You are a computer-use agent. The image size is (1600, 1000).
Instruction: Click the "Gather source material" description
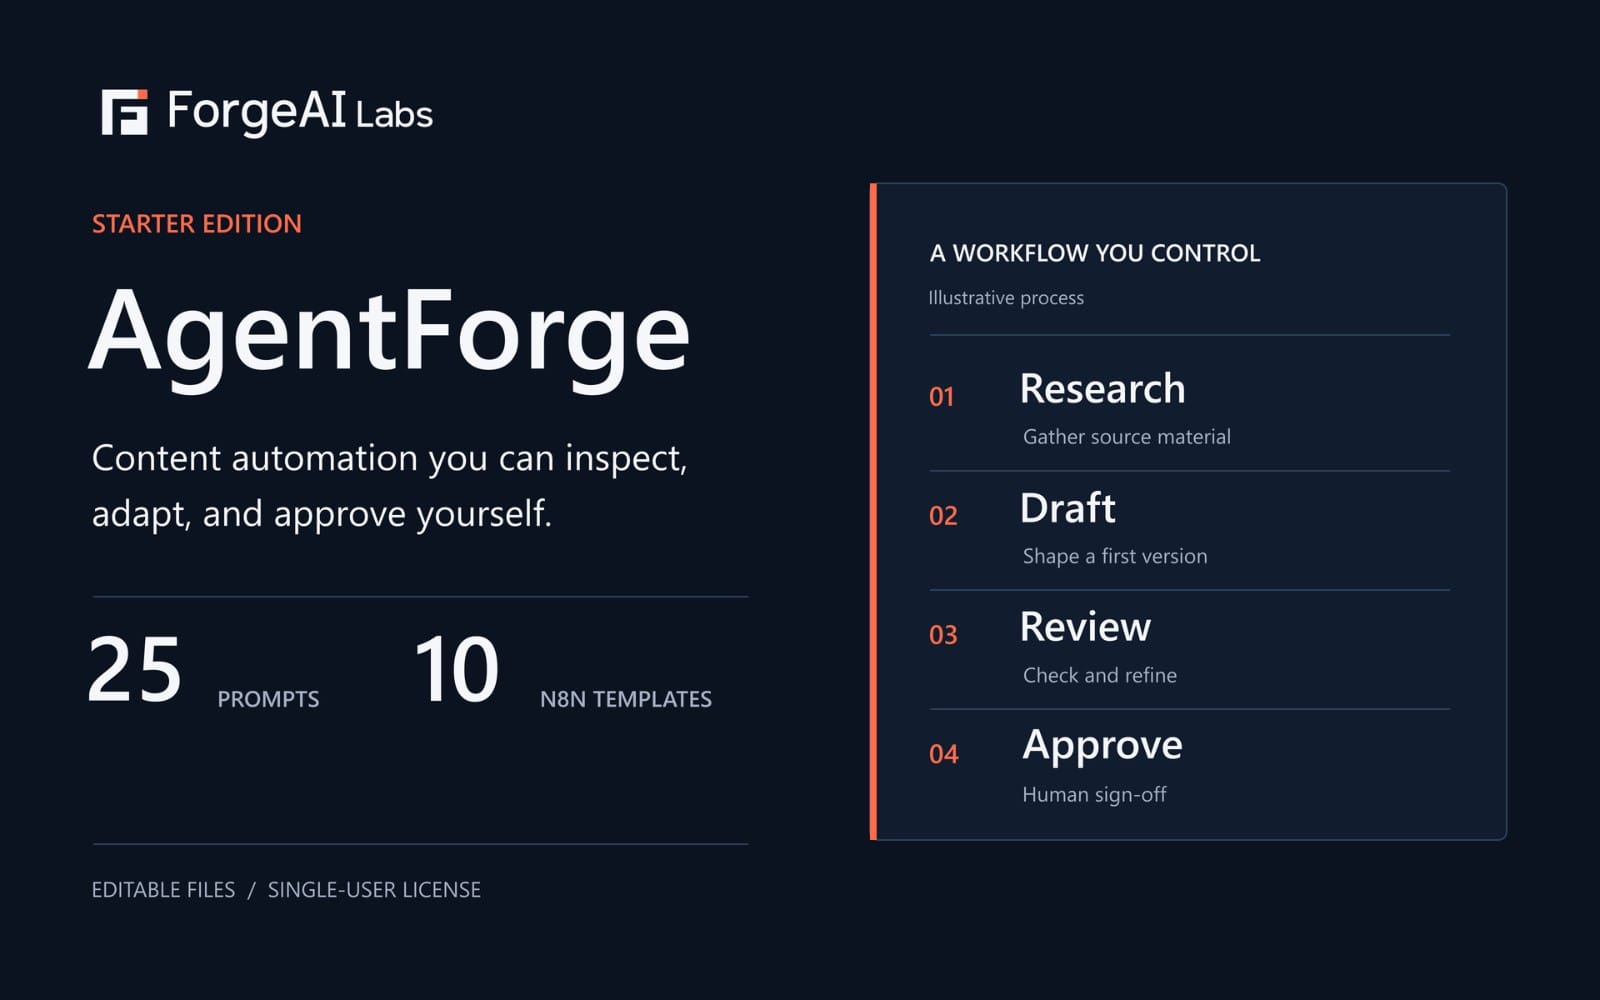(x=1127, y=437)
